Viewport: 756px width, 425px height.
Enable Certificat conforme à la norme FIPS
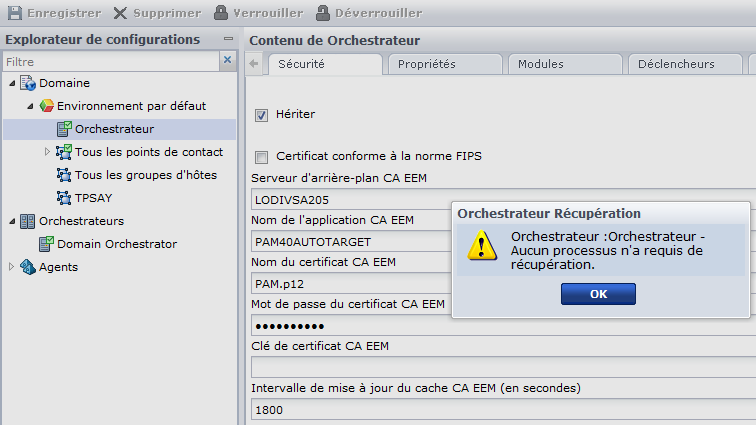click(262, 157)
